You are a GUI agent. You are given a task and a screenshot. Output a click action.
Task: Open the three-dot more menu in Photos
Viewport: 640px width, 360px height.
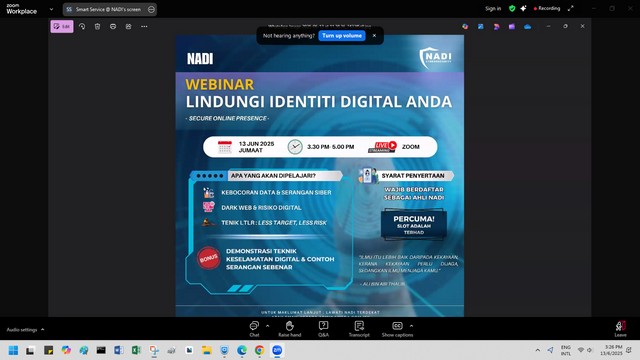tap(144, 26)
